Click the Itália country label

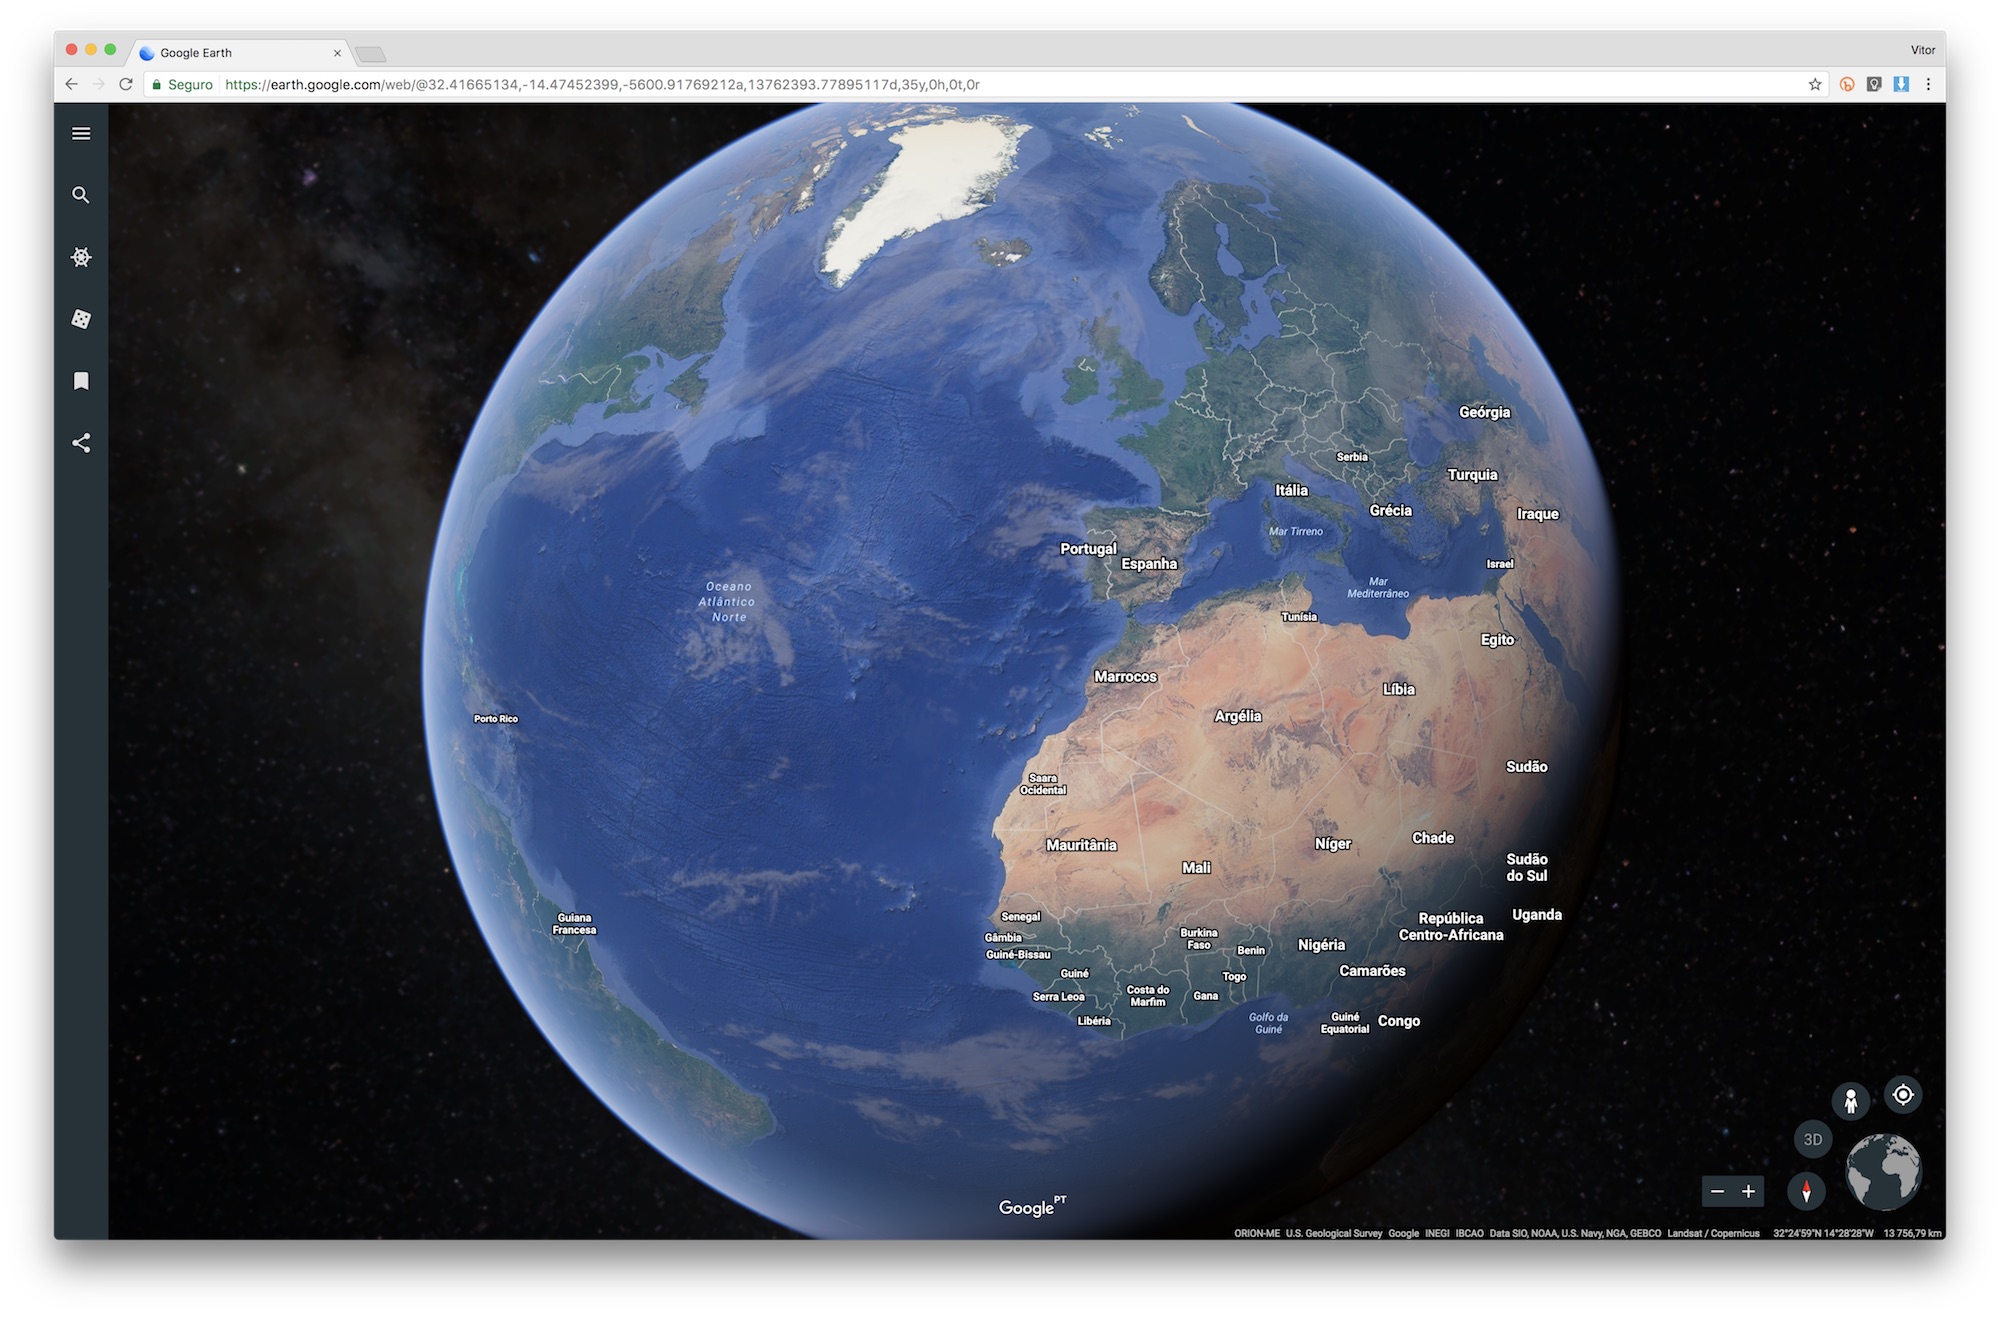pyautogui.click(x=1291, y=490)
